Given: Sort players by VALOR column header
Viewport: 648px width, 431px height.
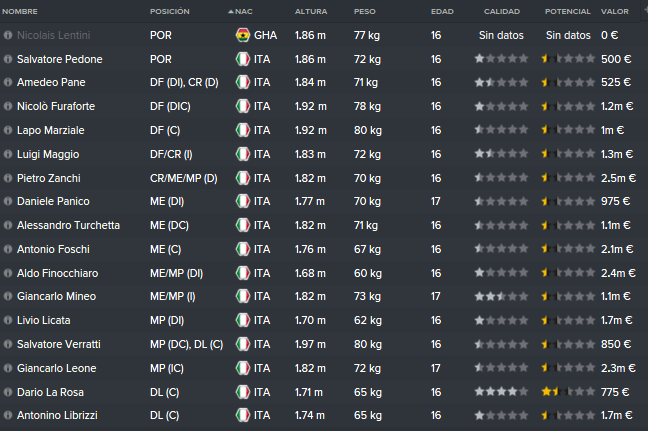Looking at the screenshot, I should (x=615, y=12).
